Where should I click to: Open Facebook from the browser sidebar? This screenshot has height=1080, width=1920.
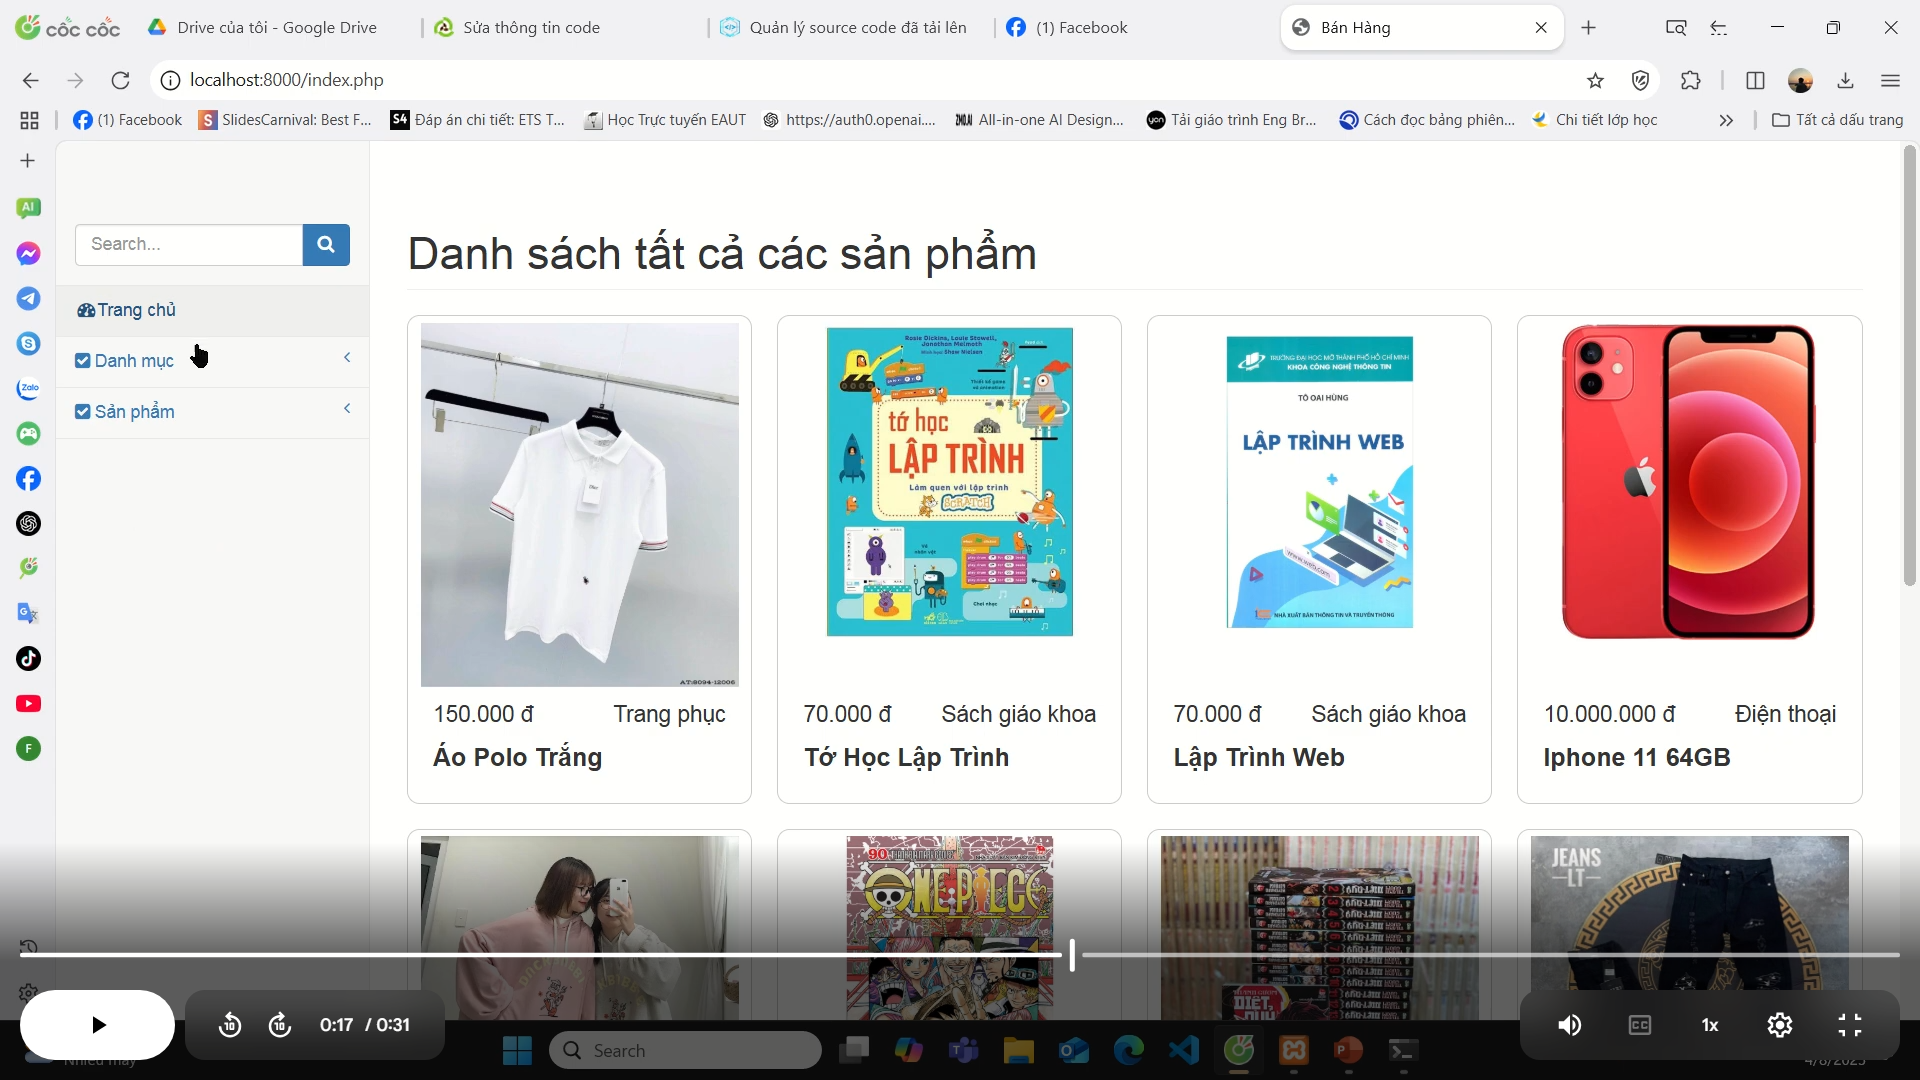28,479
